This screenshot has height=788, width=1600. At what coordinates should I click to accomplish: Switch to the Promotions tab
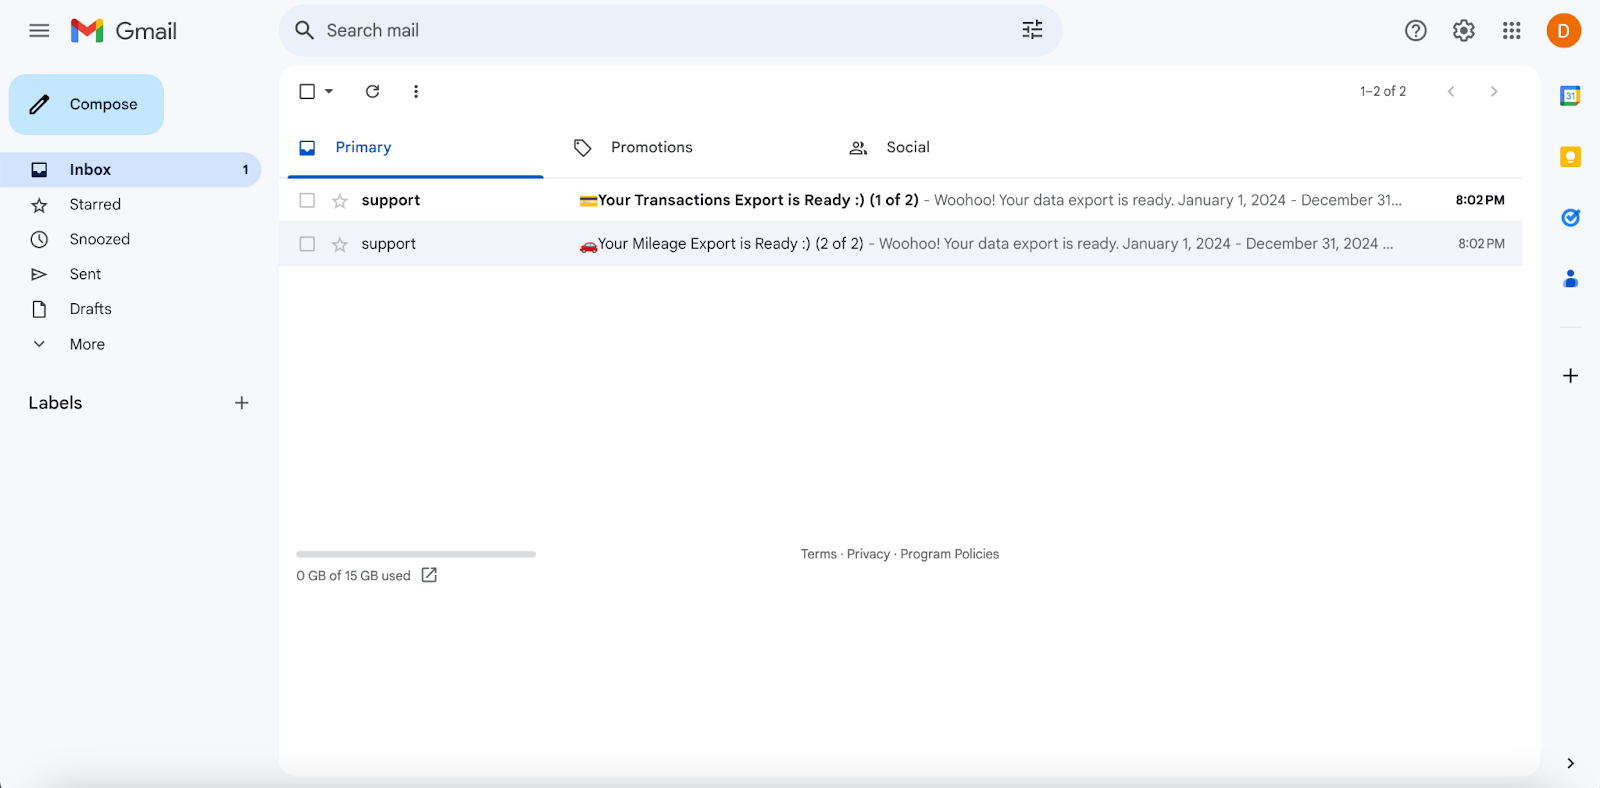(651, 147)
